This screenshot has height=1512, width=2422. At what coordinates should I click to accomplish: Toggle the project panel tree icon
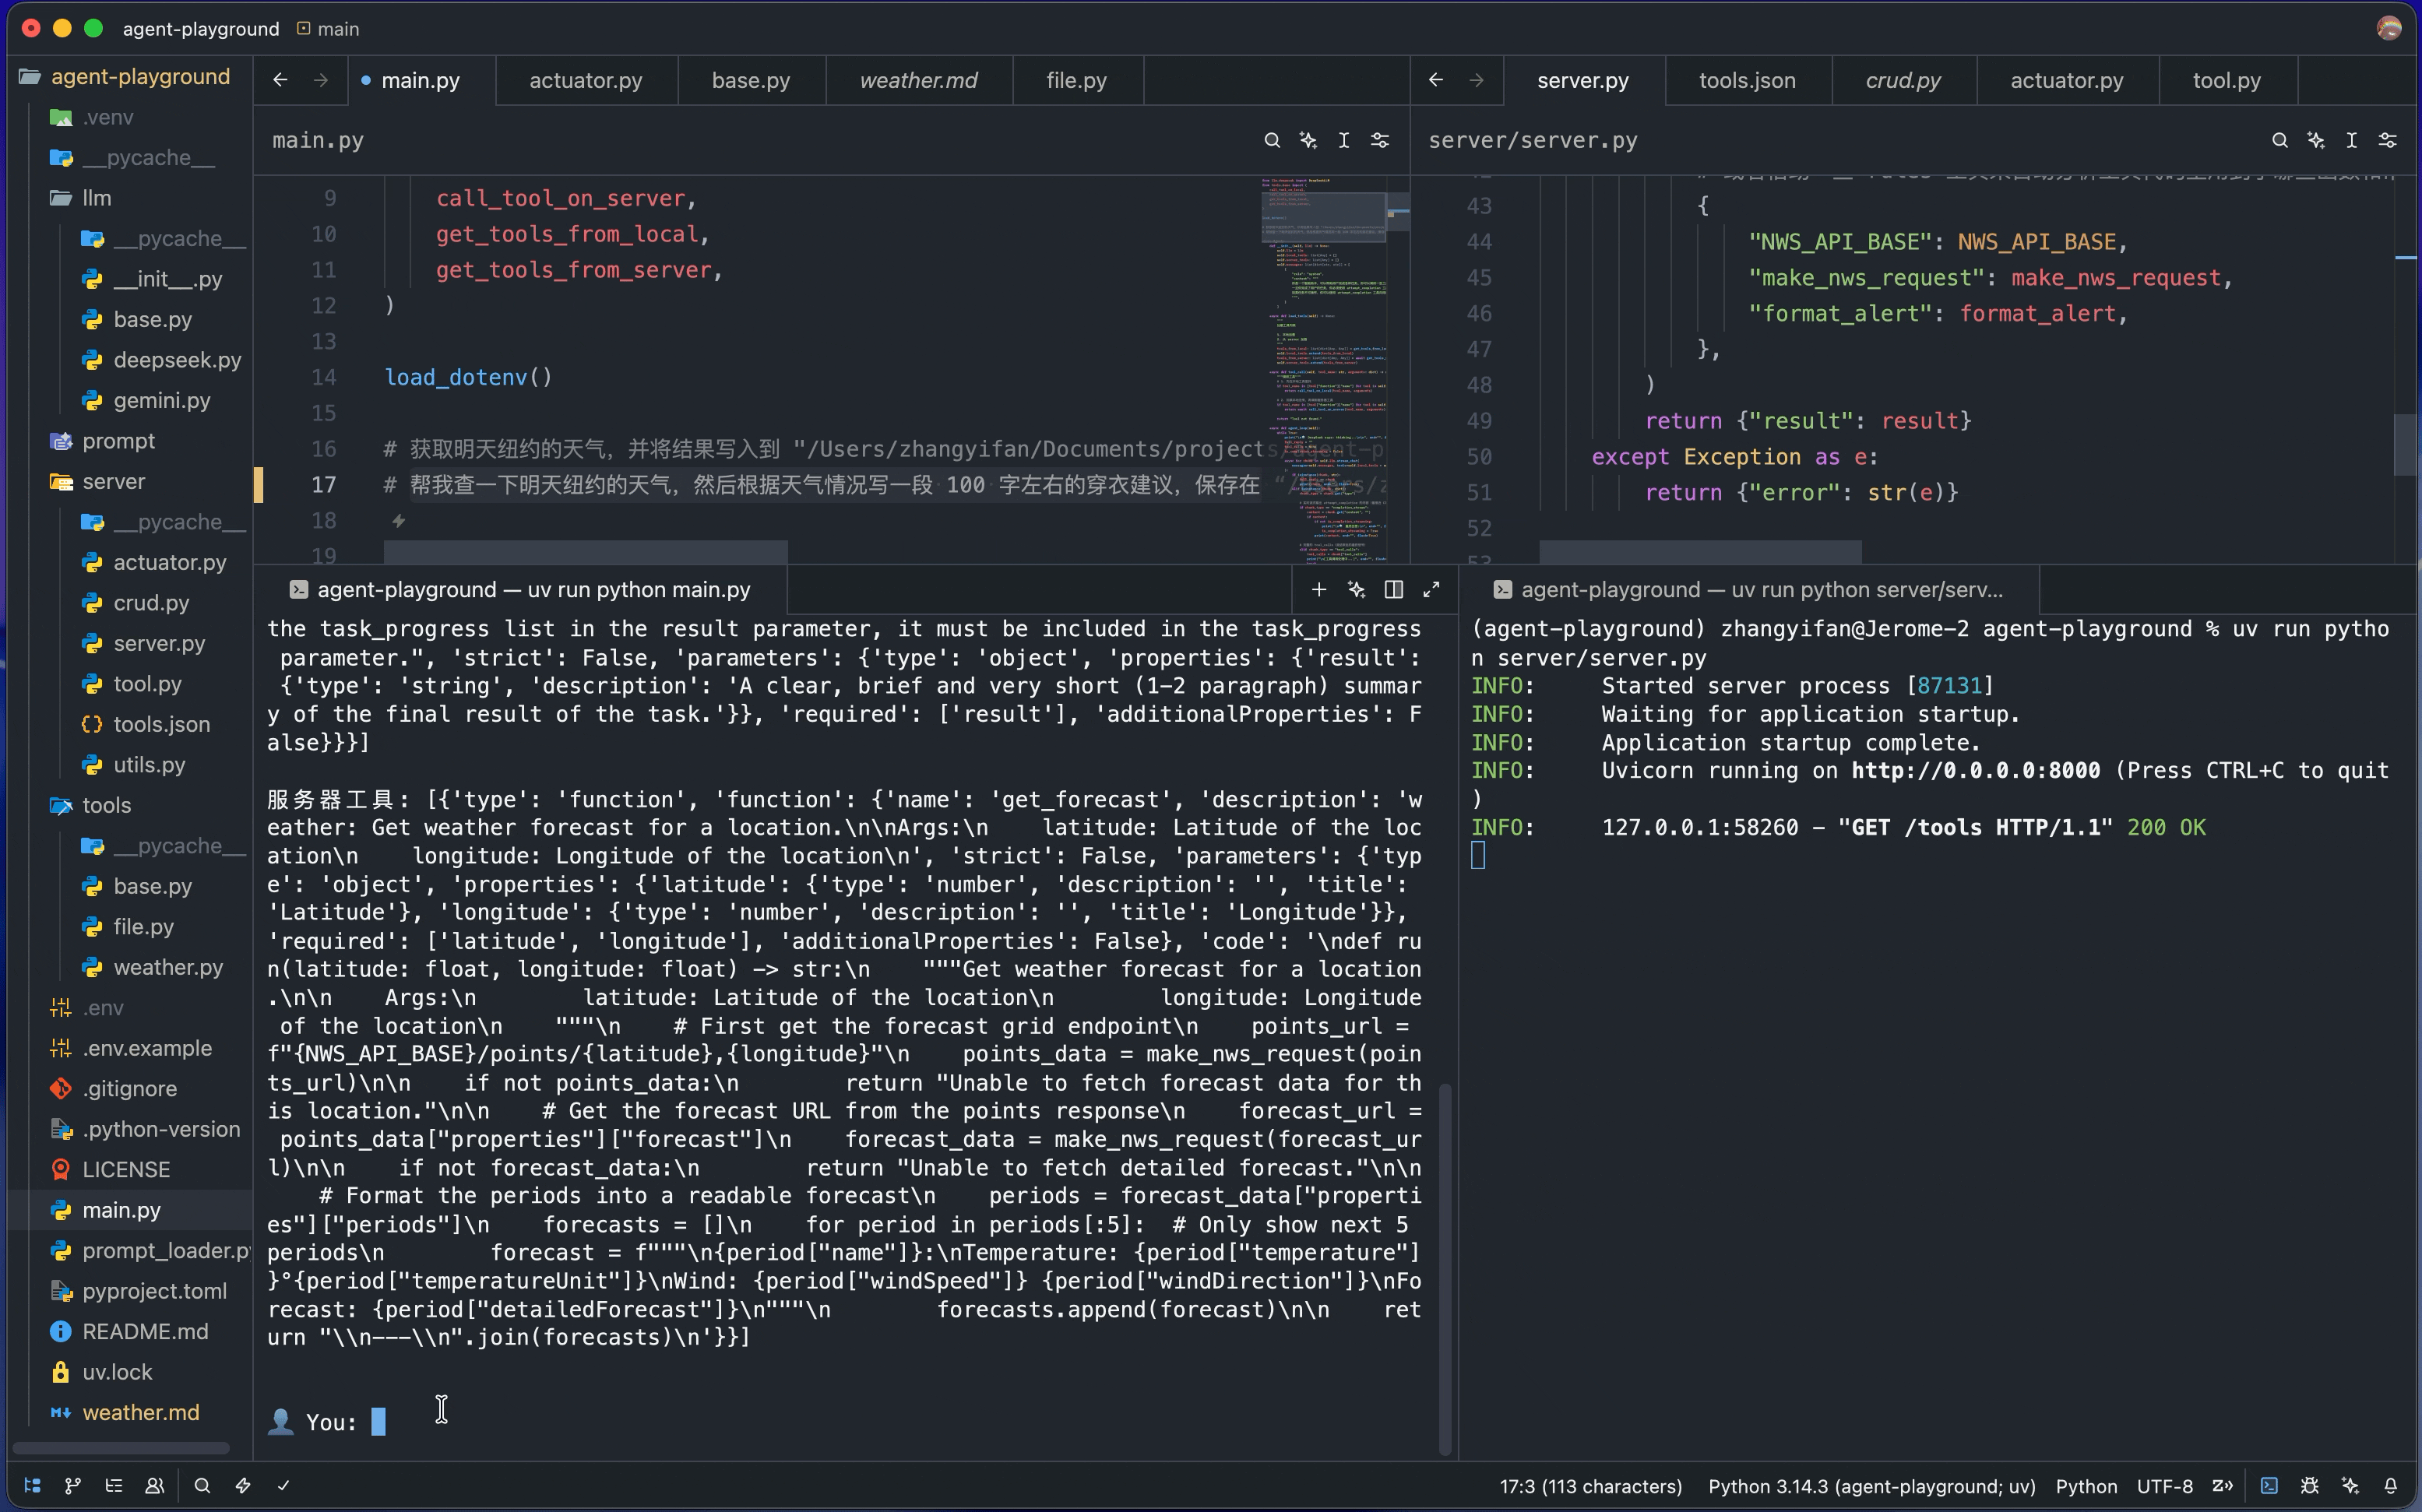pos(32,1486)
